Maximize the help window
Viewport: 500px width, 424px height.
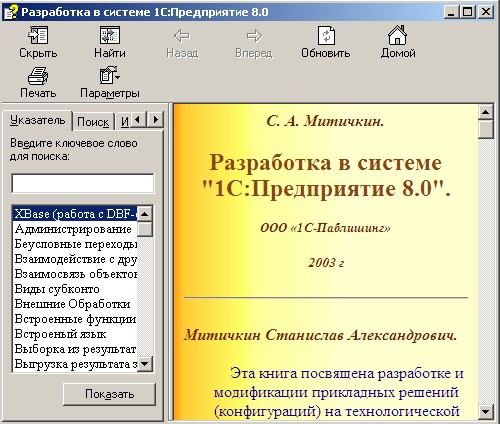(468, 12)
